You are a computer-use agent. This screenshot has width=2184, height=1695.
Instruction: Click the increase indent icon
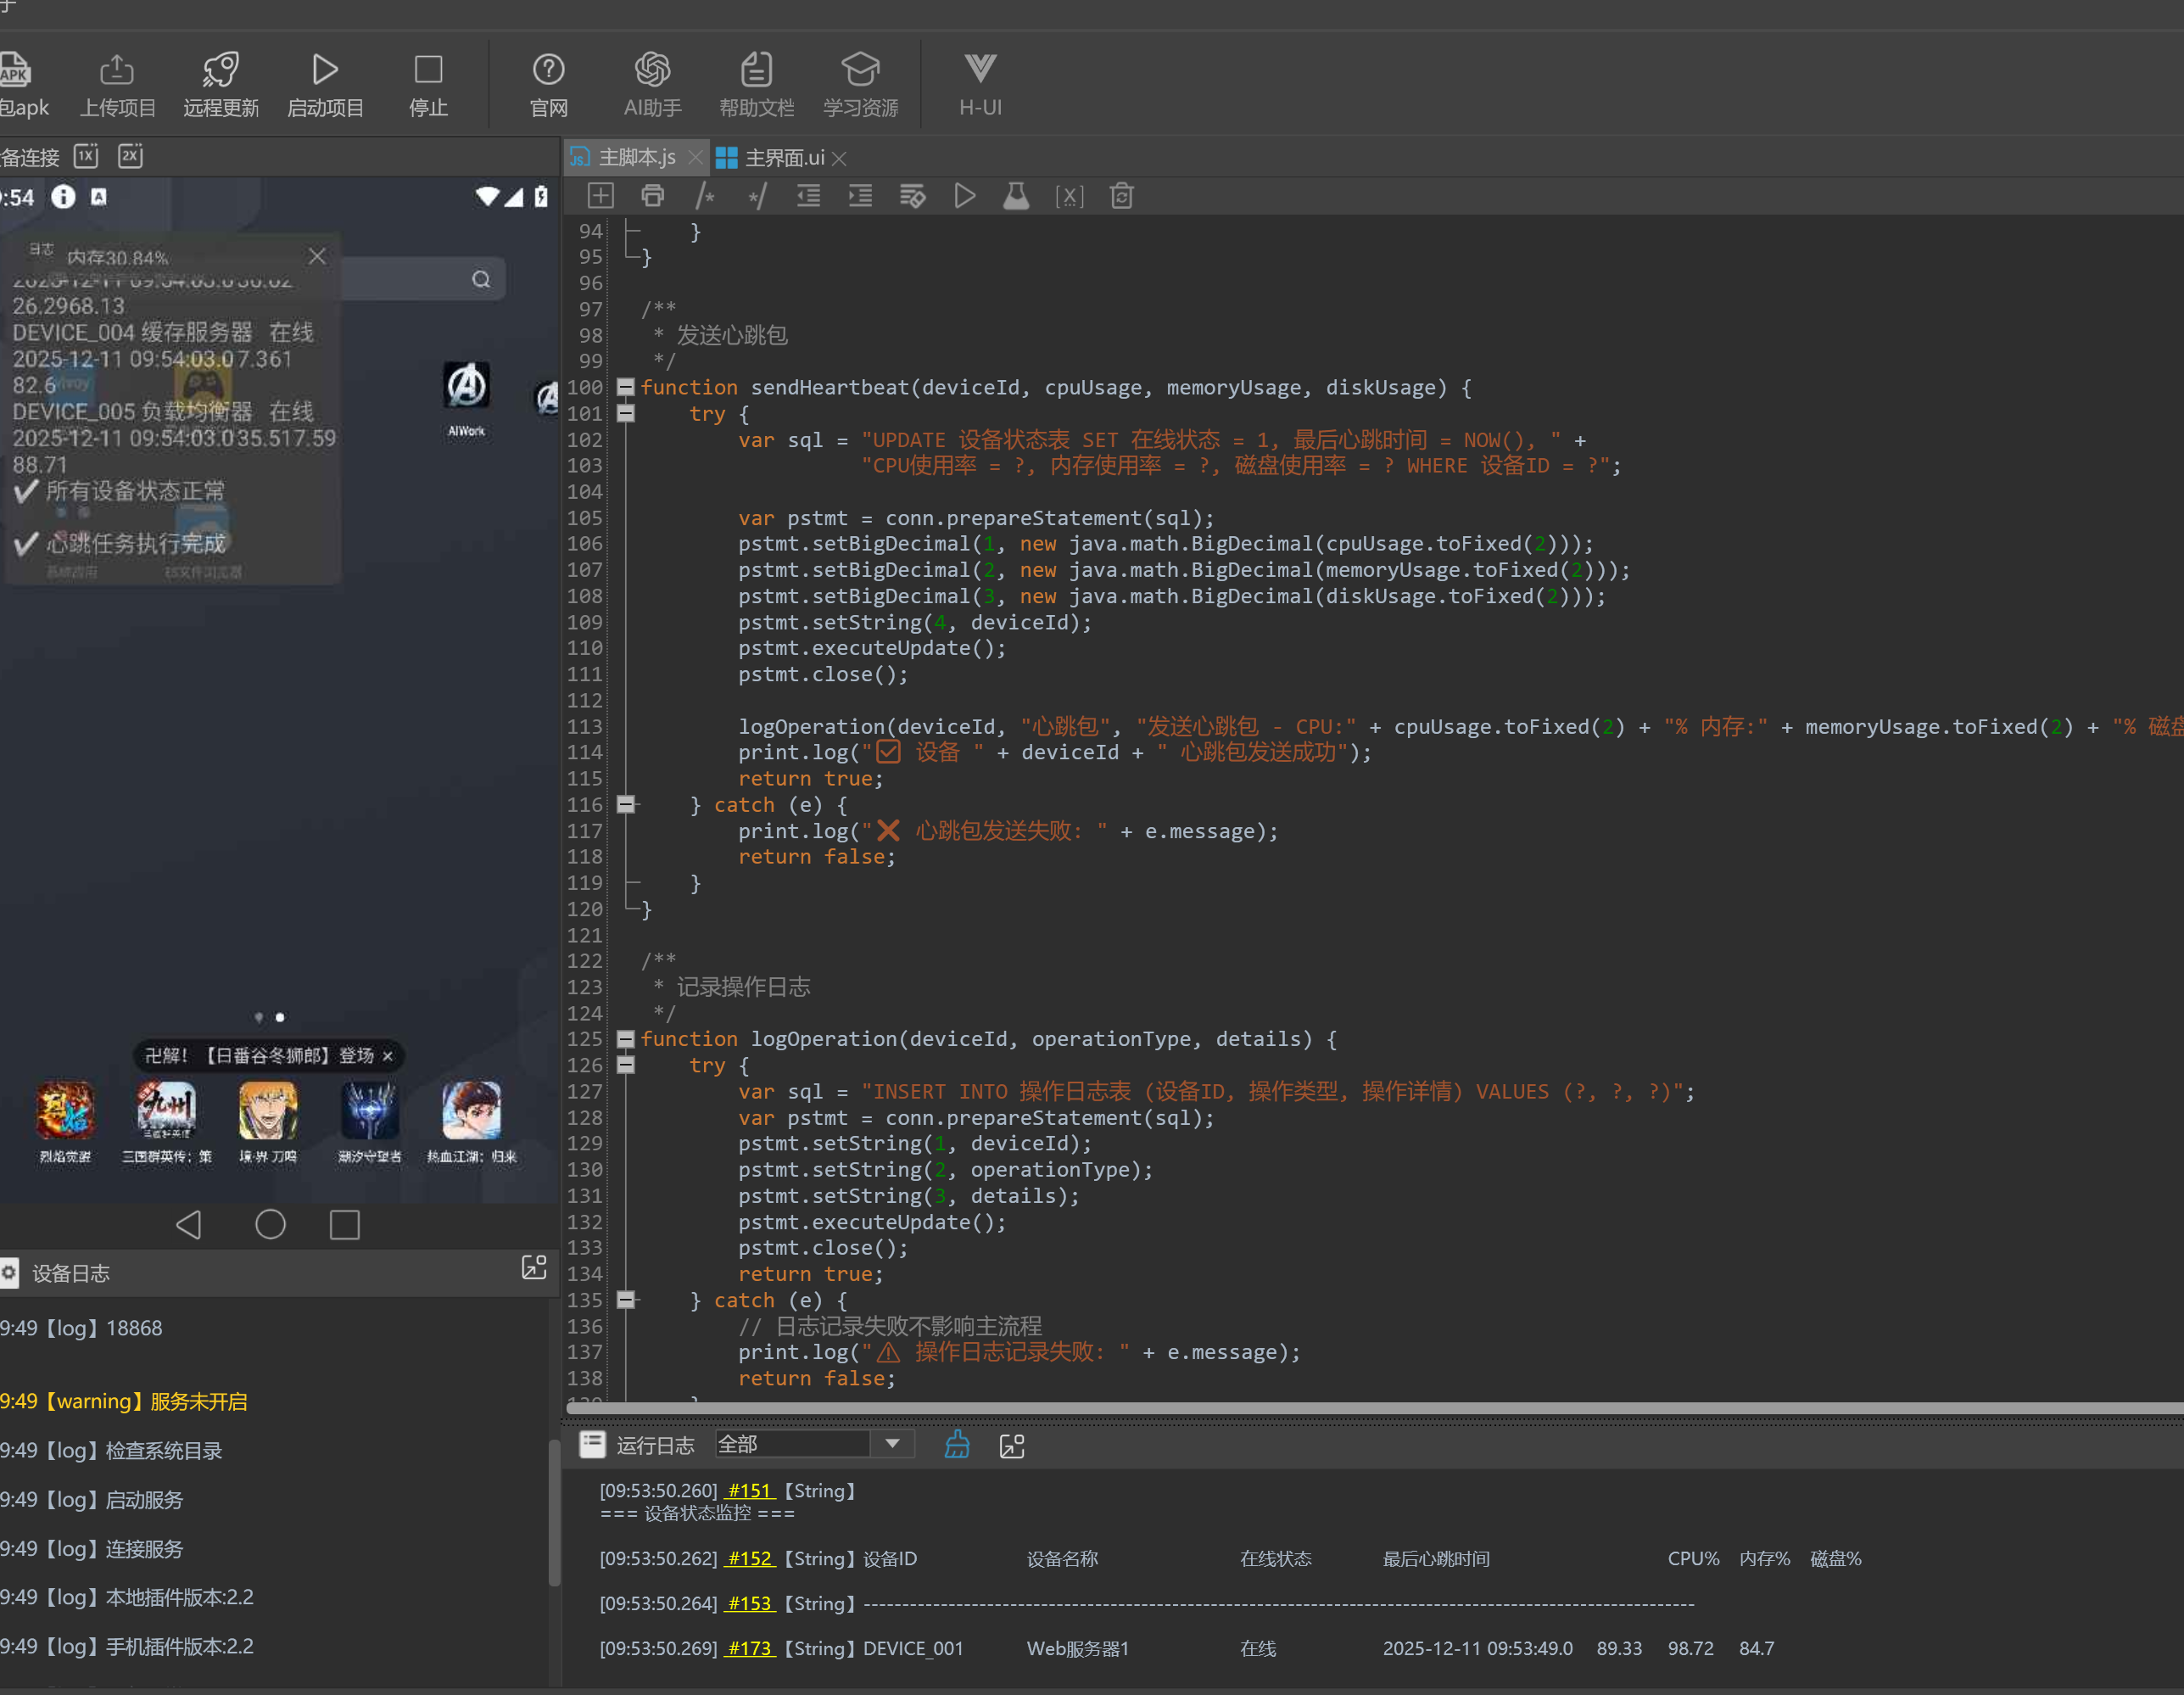860,196
